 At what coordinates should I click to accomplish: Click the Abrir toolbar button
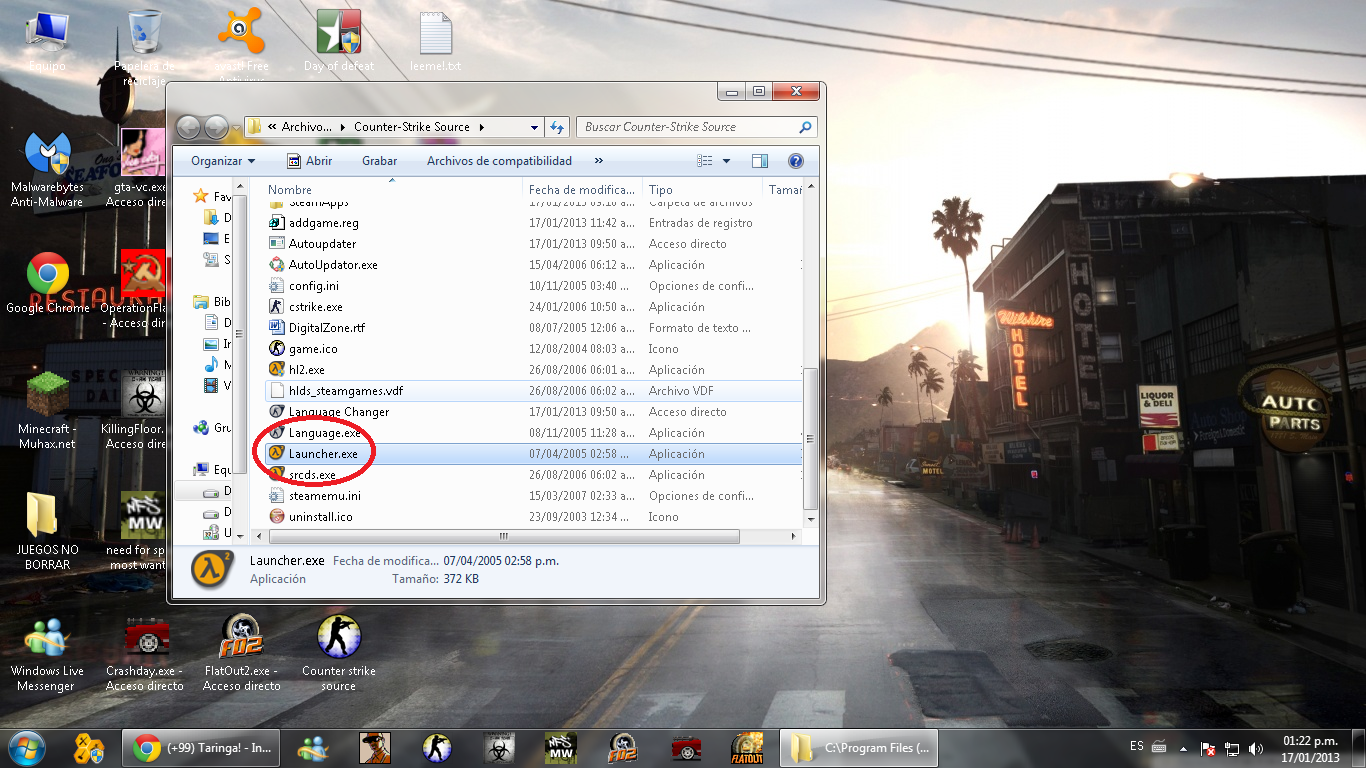[x=309, y=161]
